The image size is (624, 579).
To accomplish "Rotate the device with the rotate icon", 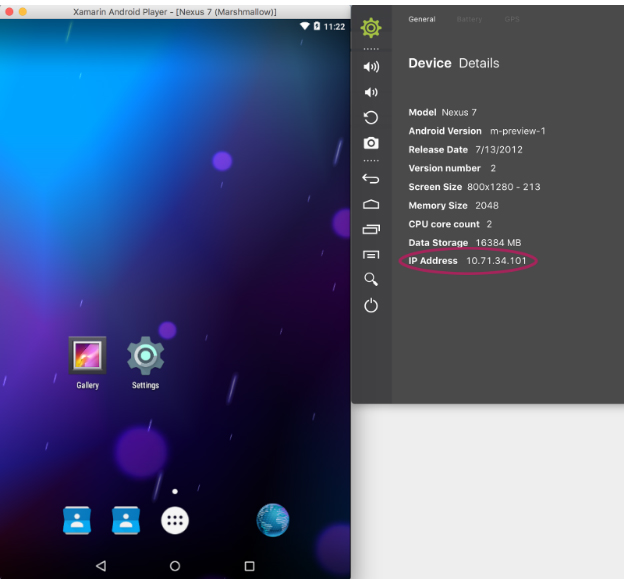I will point(371,117).
